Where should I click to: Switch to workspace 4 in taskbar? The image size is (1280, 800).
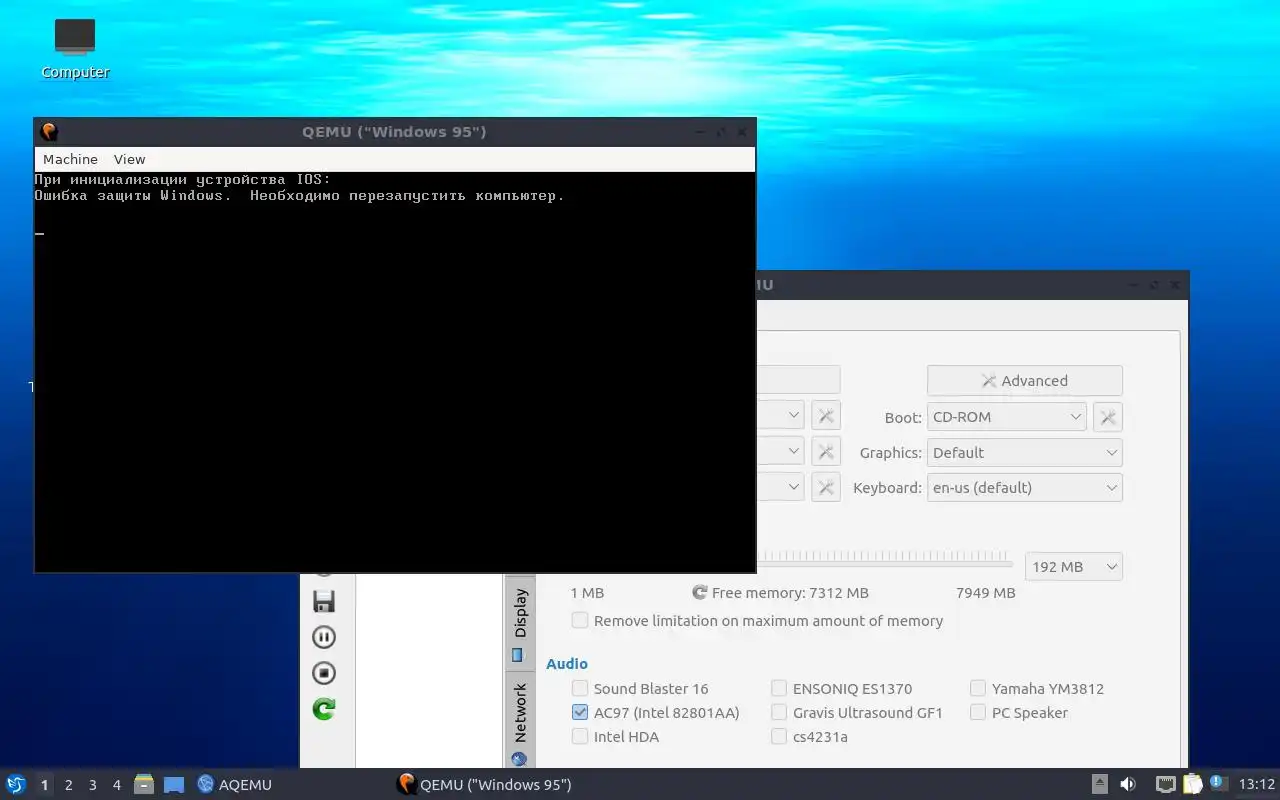click(x=117, y=785)
